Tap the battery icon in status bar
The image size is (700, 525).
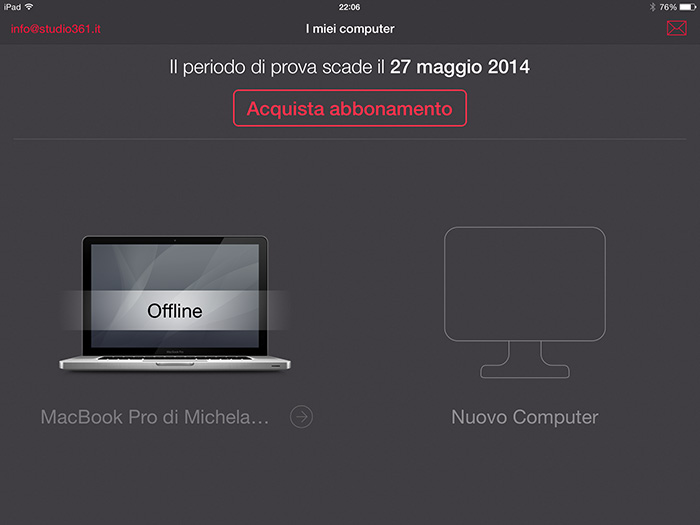coord(688,7)
